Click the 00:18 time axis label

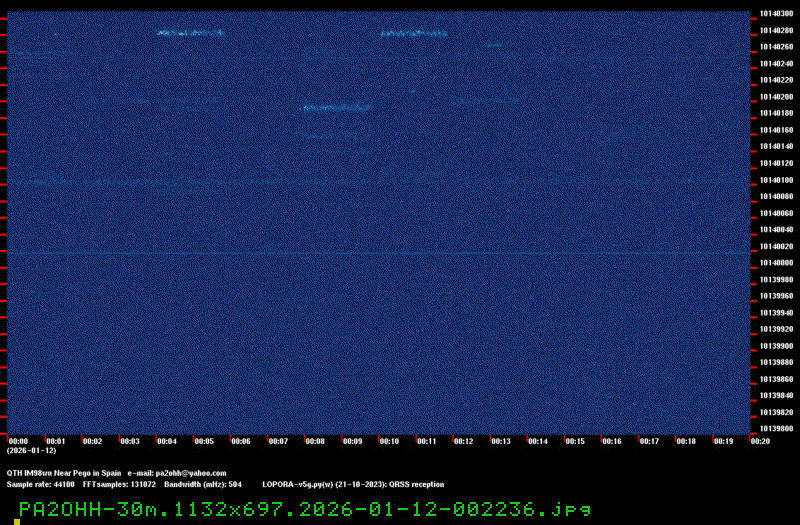686,441
